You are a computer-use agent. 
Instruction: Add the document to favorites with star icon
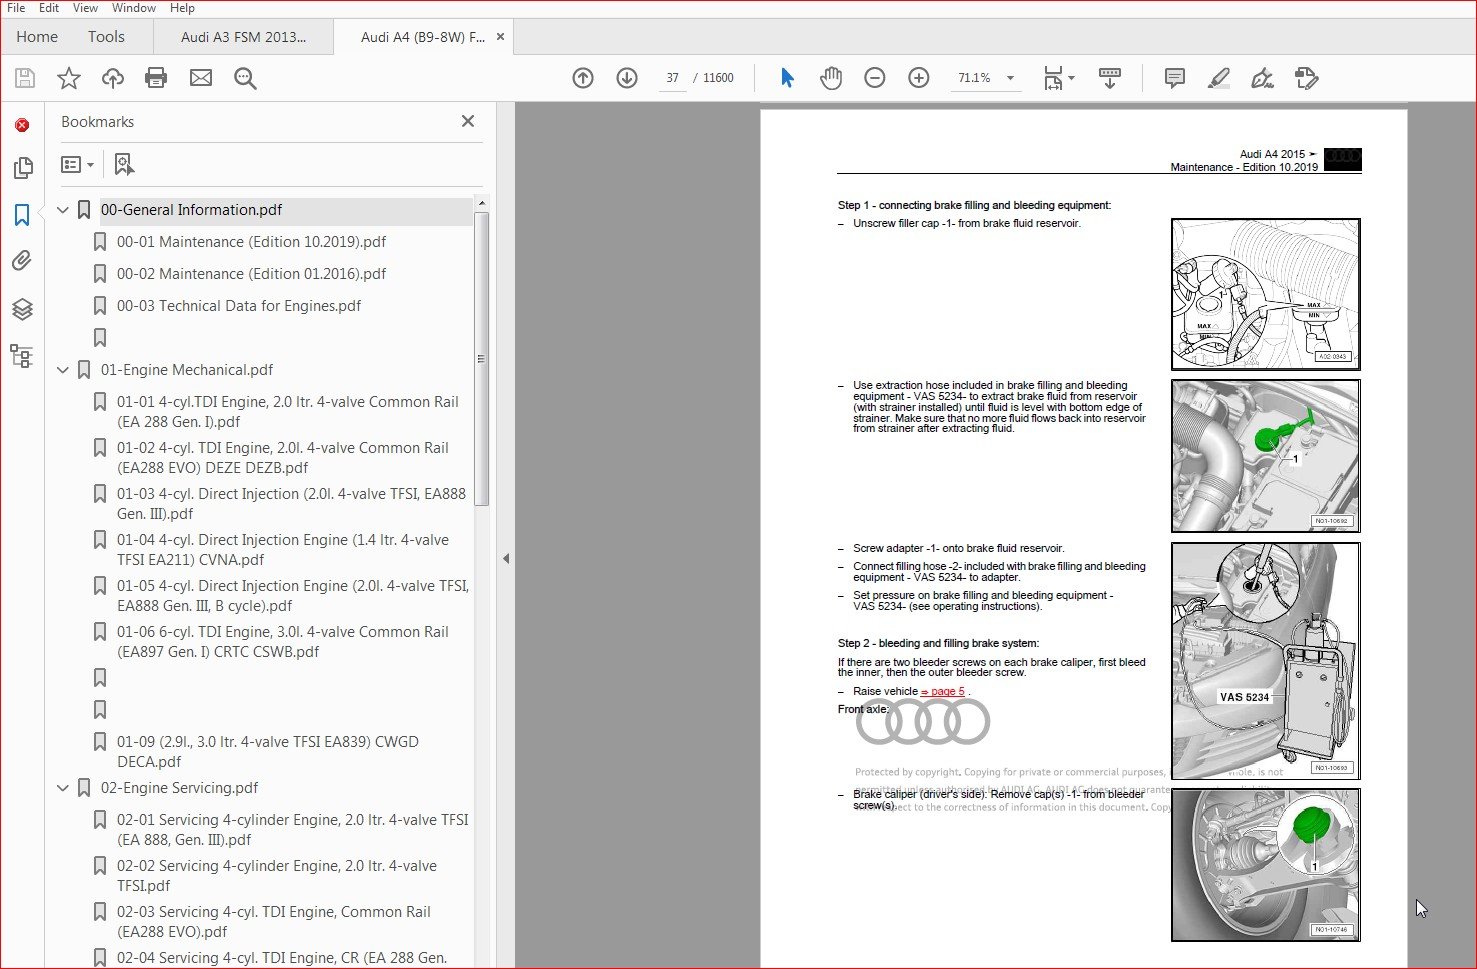coord(69,78)
